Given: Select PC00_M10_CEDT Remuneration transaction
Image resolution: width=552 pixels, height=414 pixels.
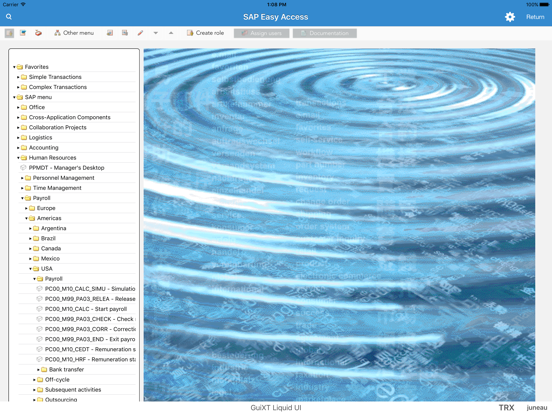Looking at the screenshot, I should click(90, 350).
